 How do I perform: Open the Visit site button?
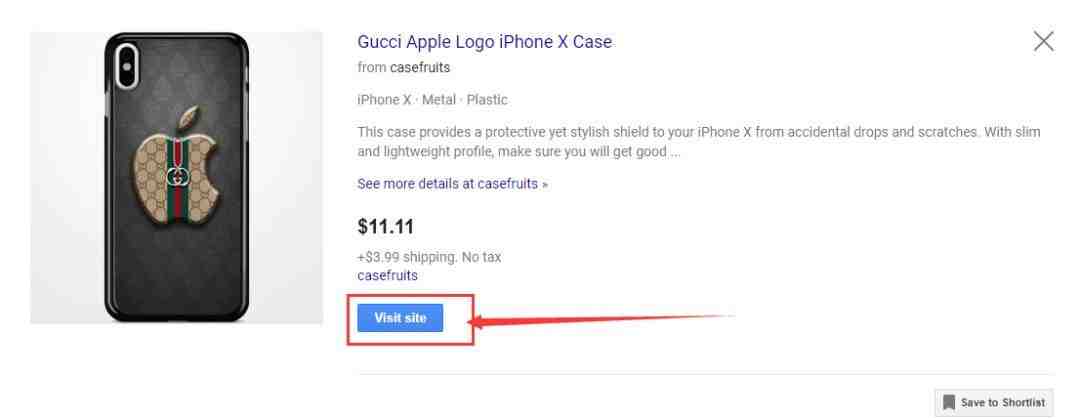tap(400, 318)
